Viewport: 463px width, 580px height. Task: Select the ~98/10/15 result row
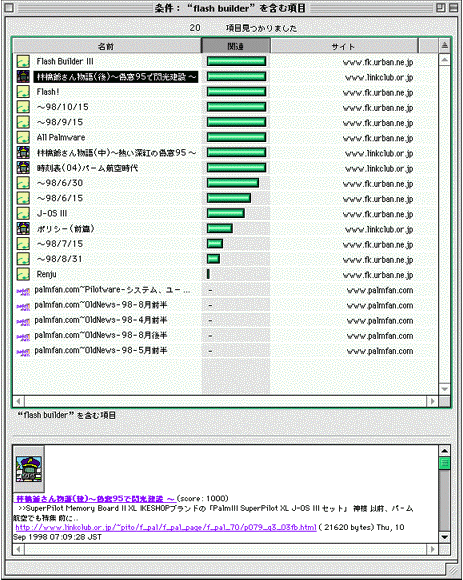click(62, 107)
